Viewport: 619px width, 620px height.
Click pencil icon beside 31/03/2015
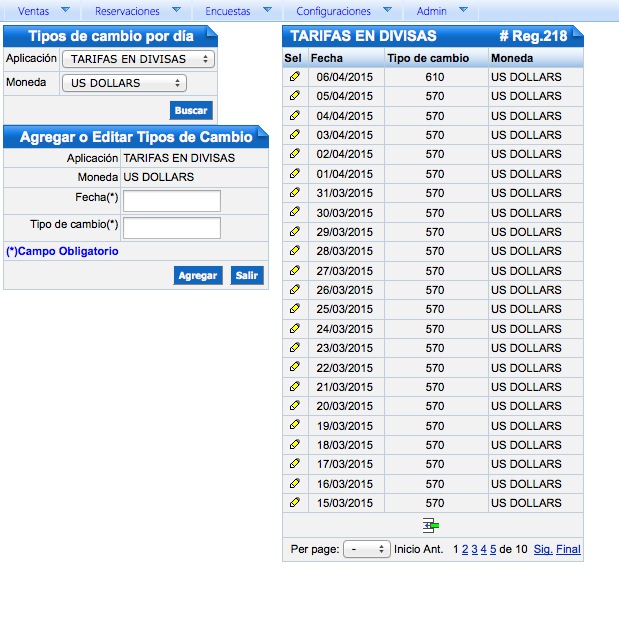point(294,193)
